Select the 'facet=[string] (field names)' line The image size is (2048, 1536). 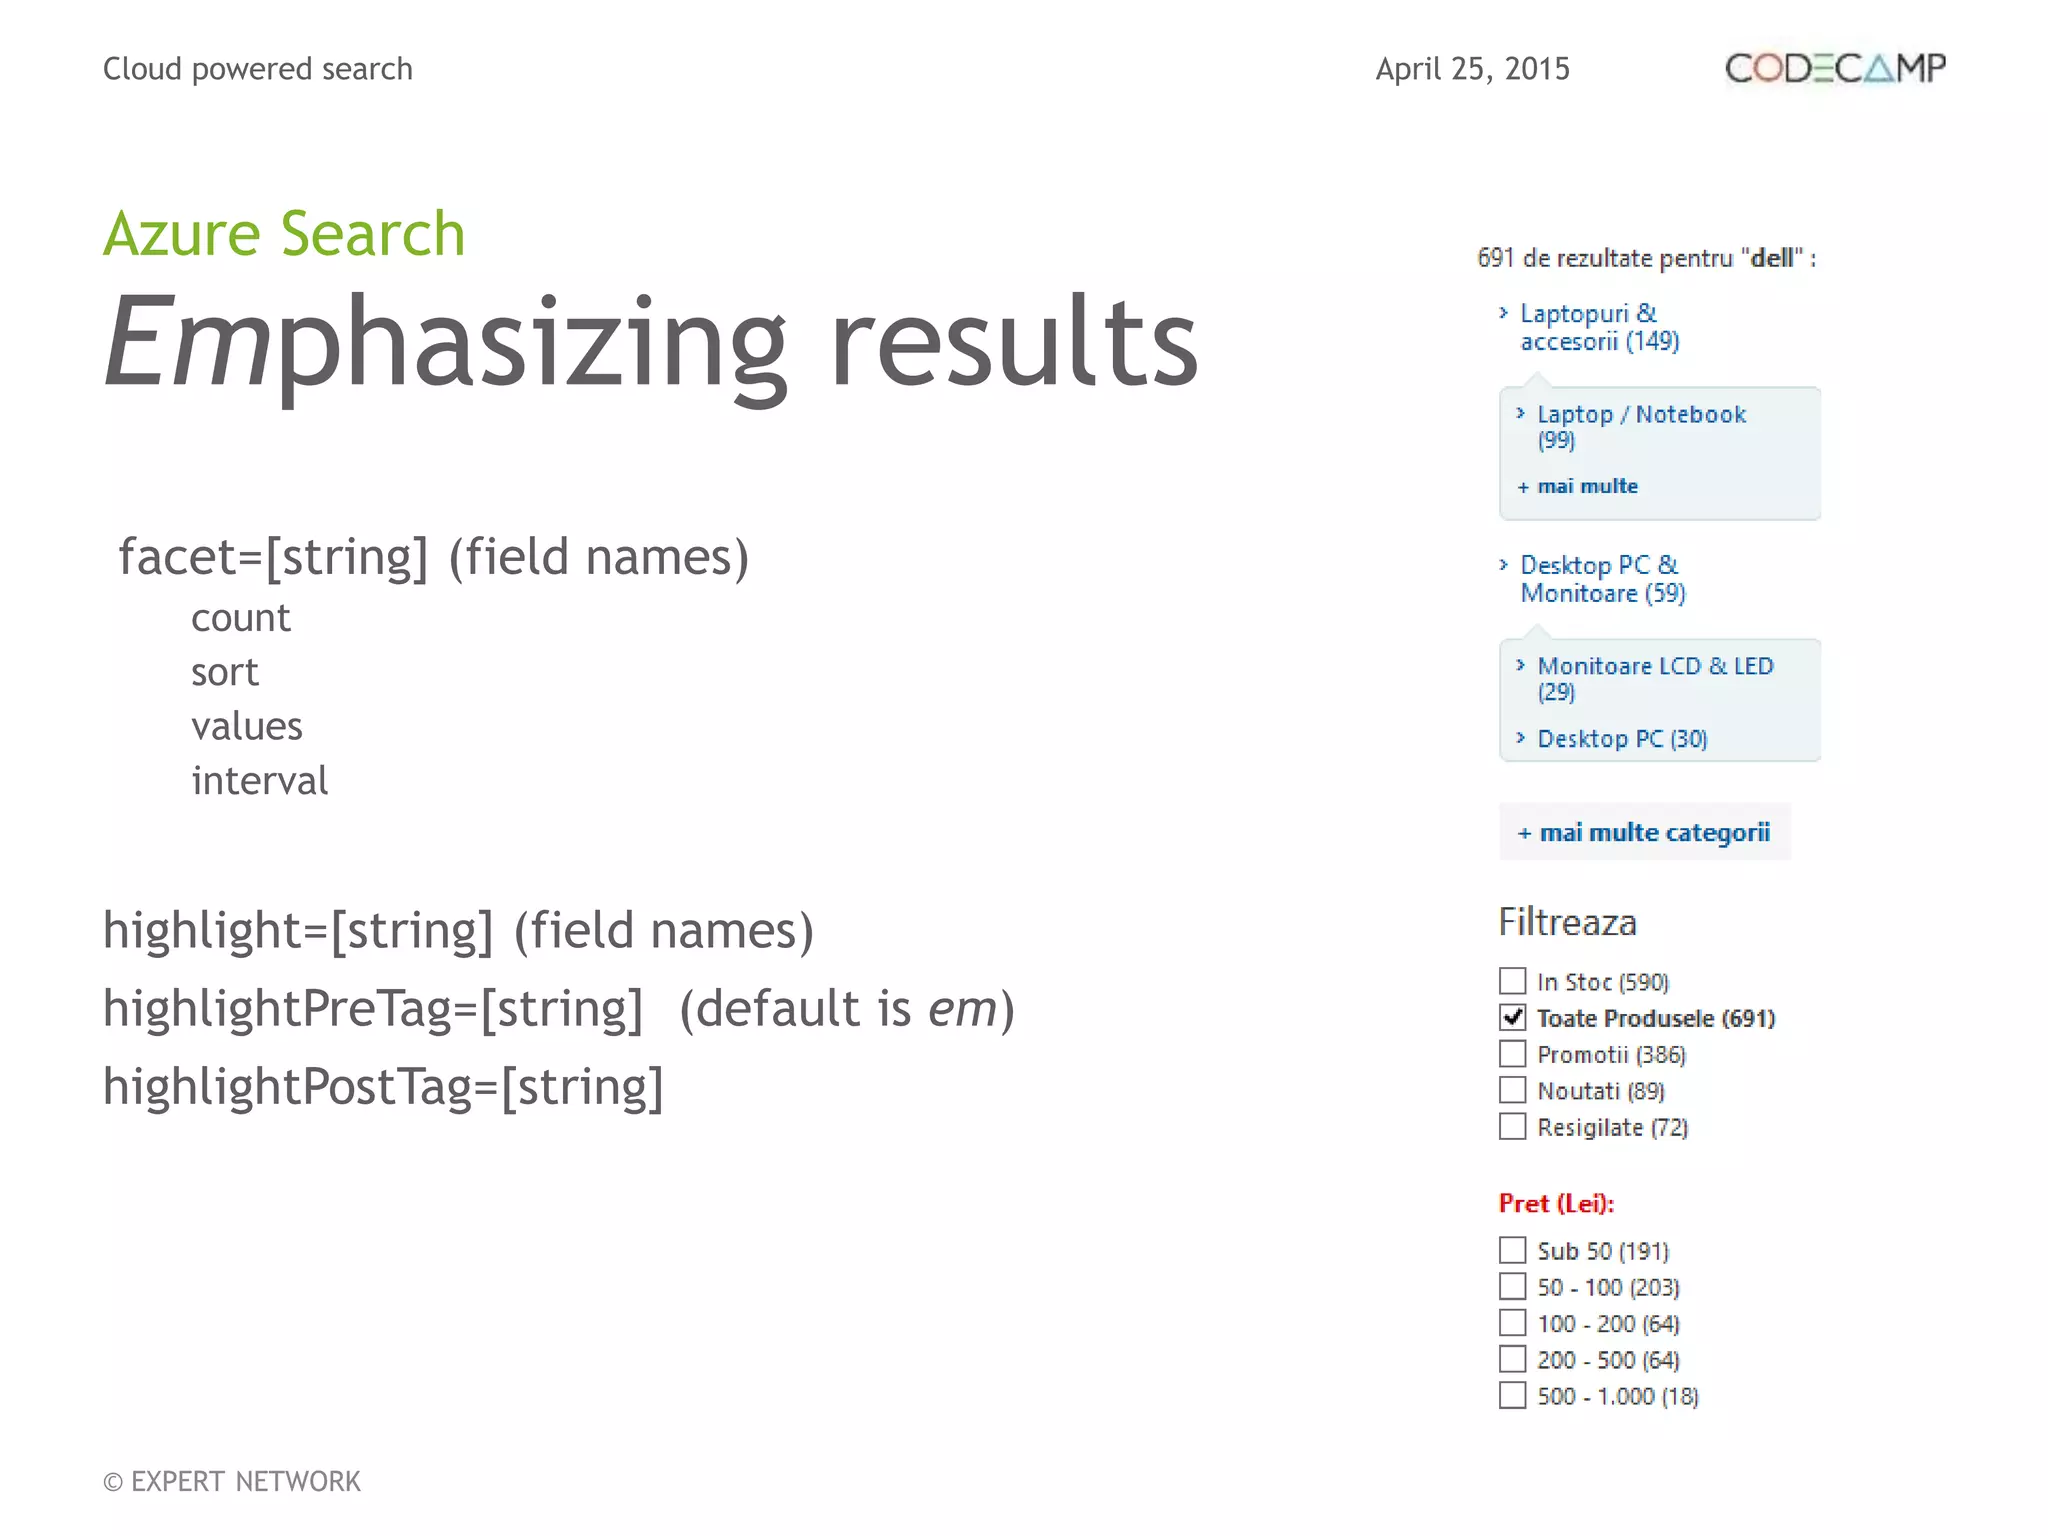(x=434, y=558)
